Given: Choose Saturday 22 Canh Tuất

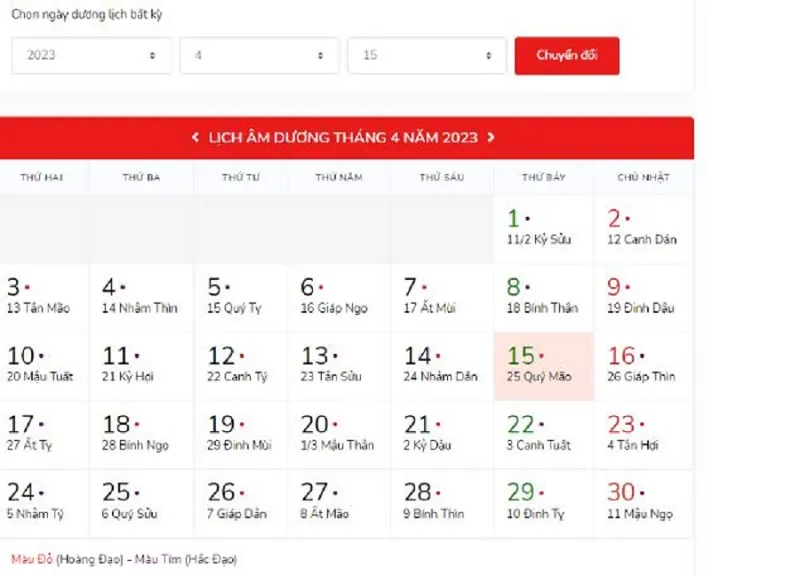Looking at the screenshot, I should coord(543,434).
